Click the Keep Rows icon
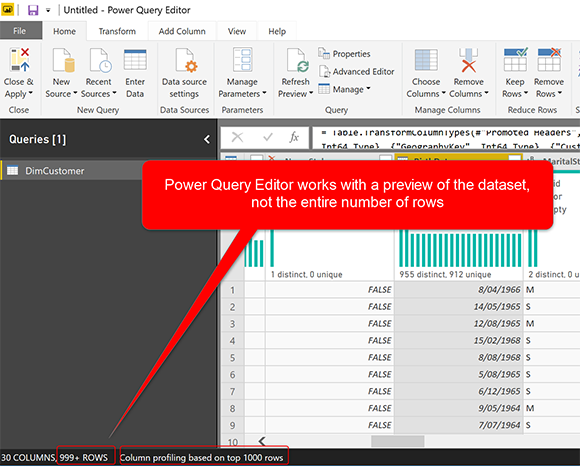Viewport: 580px width, 466px height. pos(515,60)
